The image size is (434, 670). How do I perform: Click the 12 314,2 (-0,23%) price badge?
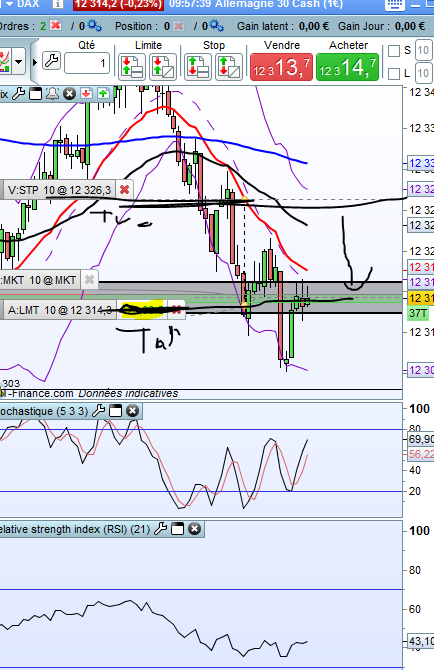pos(118,4)
